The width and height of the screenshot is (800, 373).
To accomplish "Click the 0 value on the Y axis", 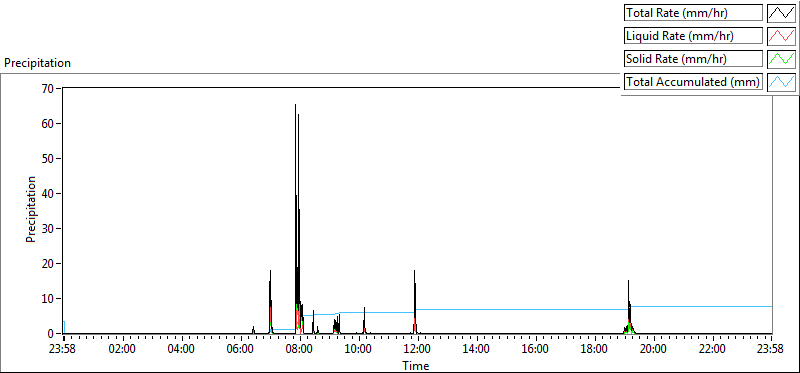I will (x=52, y=334).
